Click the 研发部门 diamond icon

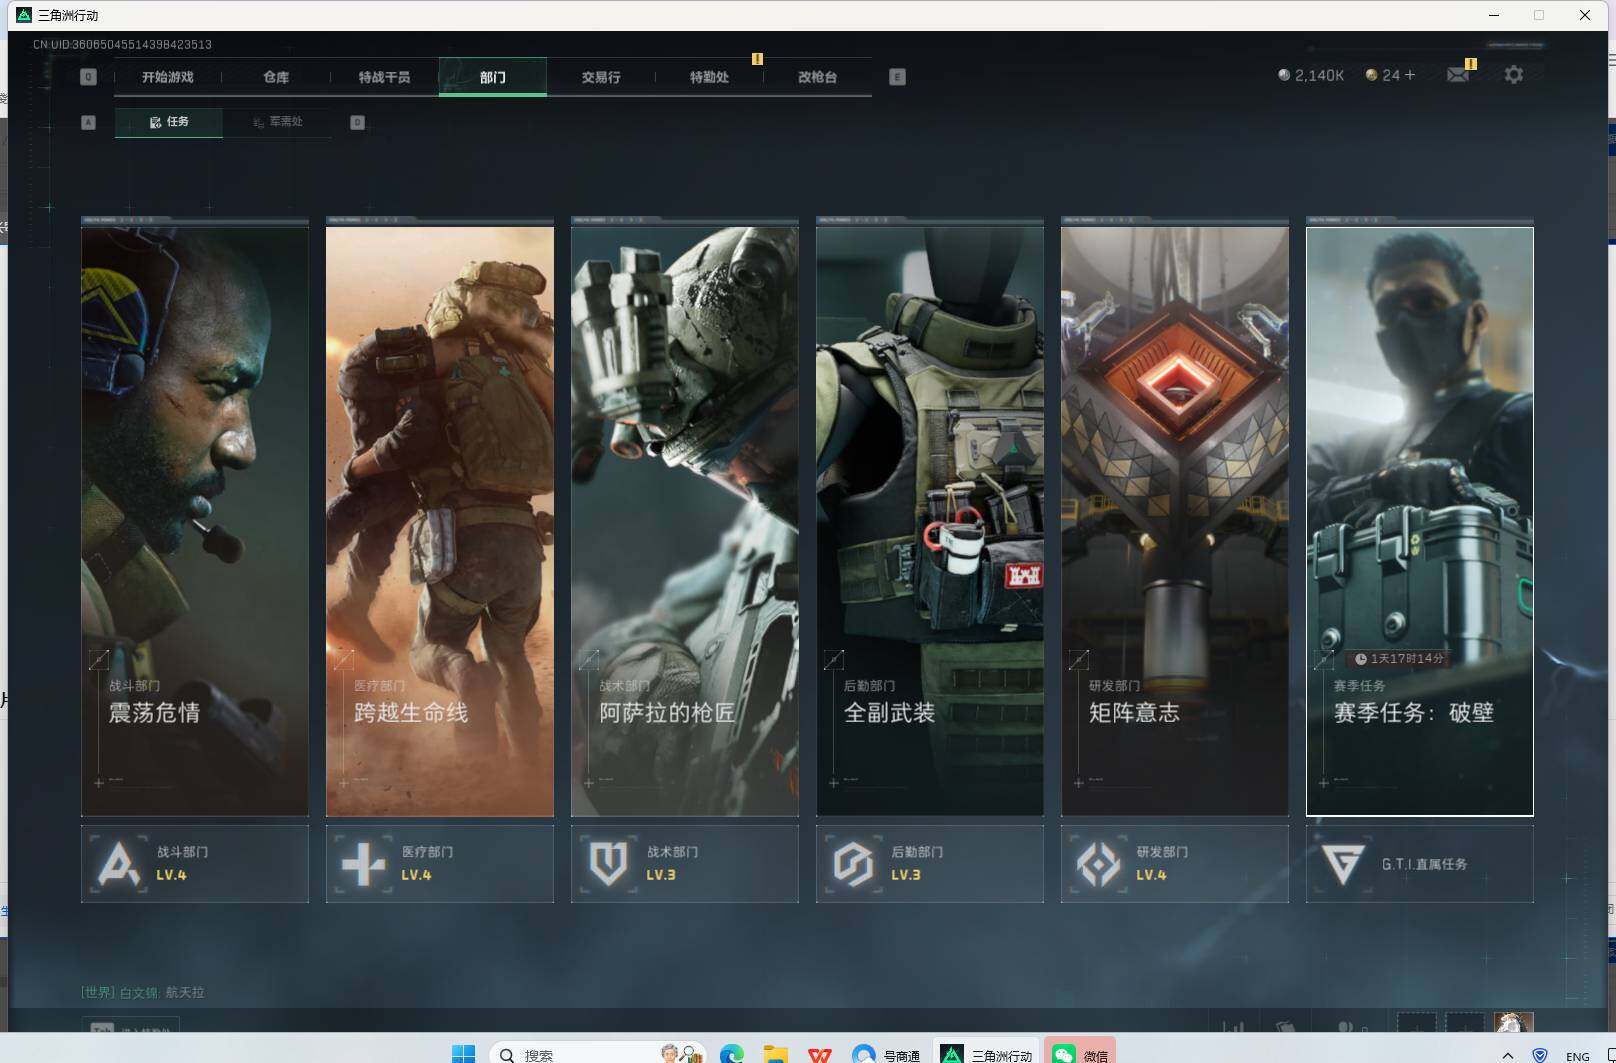[1098, 864]
